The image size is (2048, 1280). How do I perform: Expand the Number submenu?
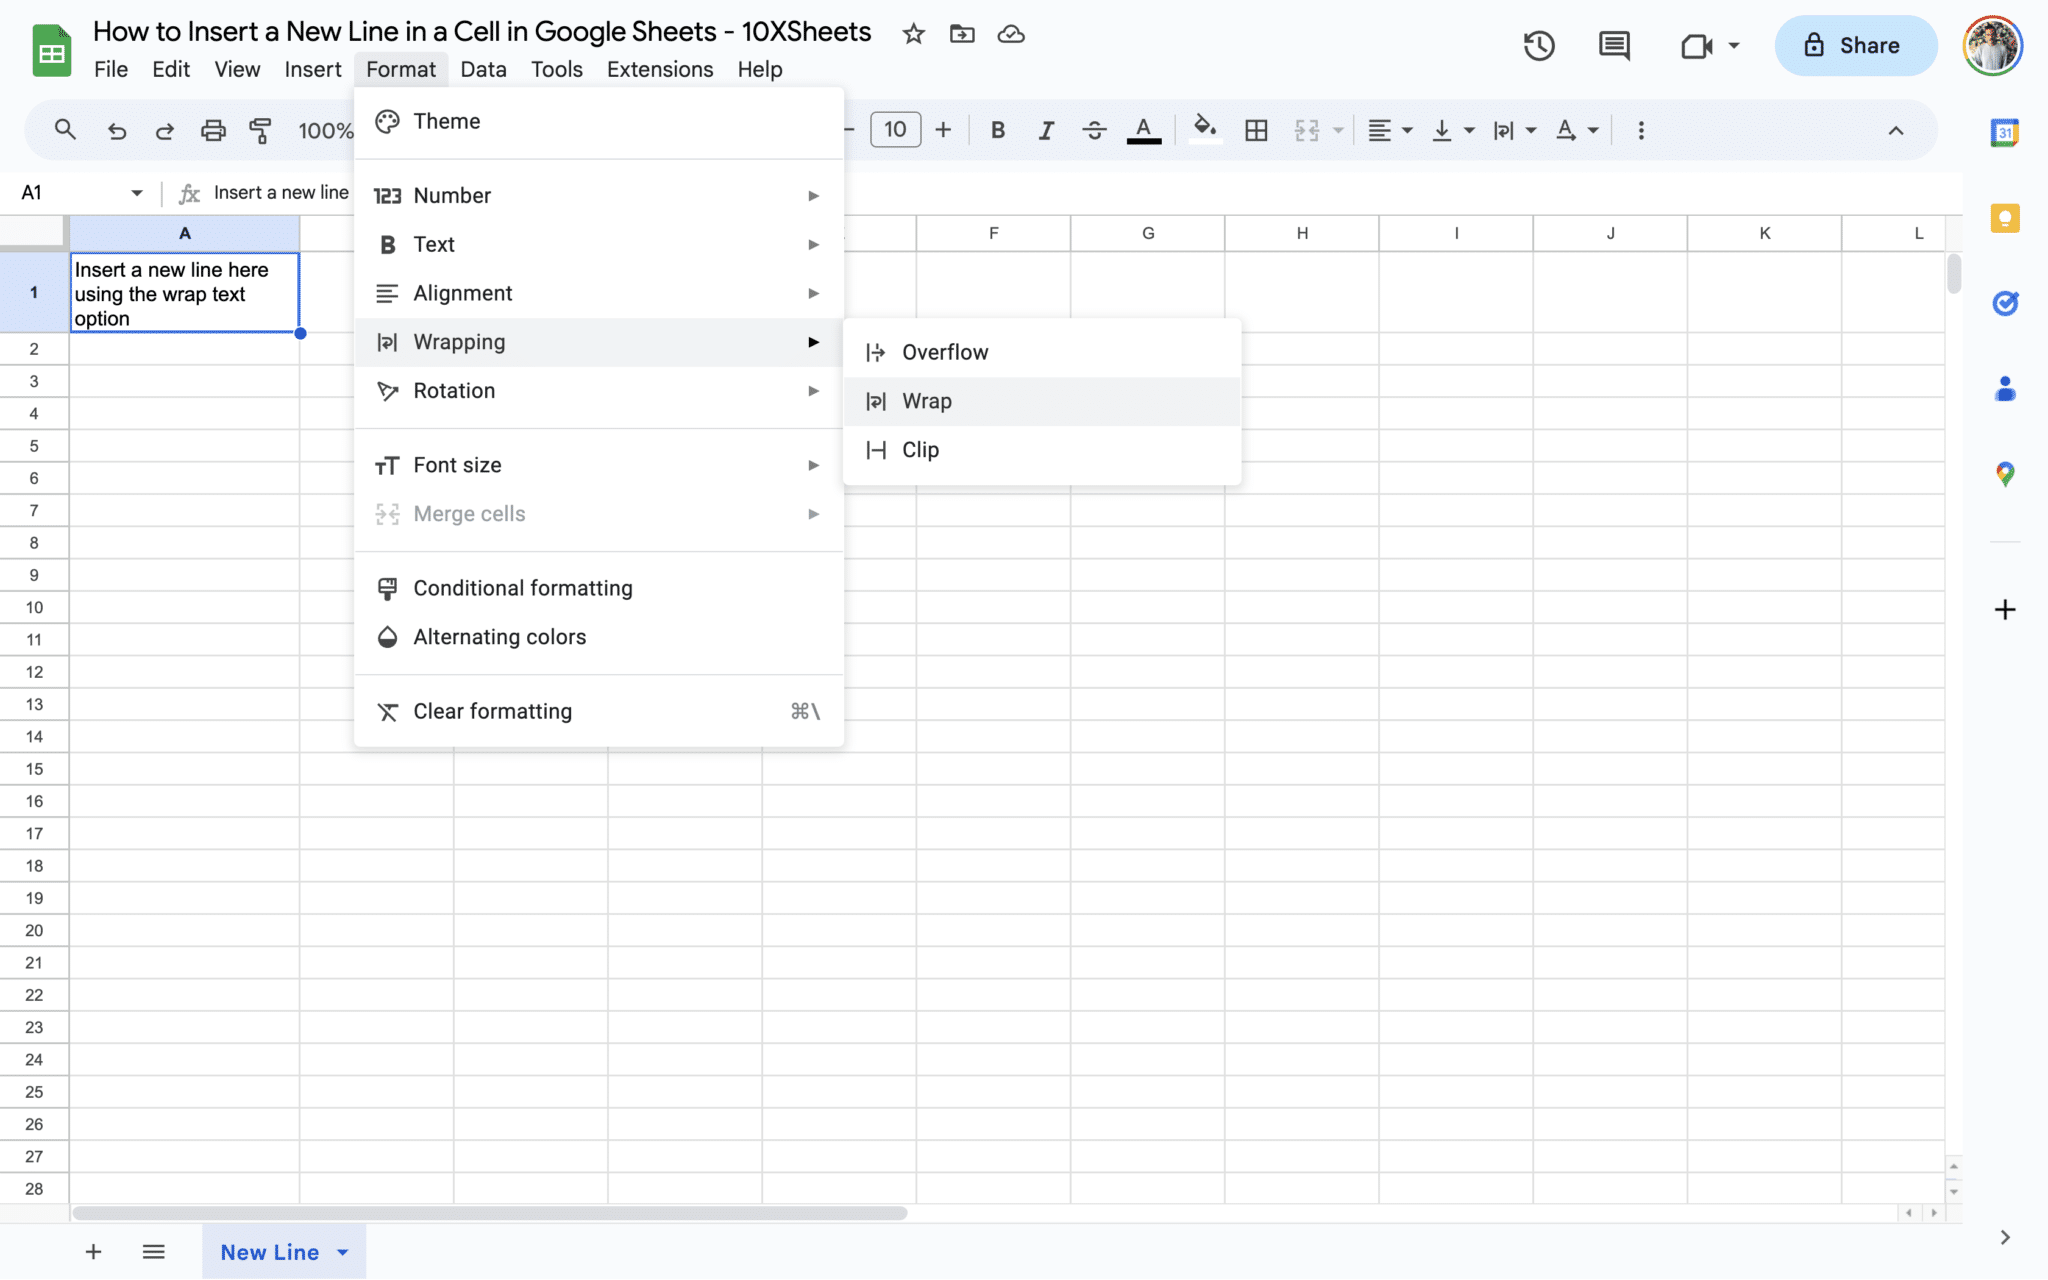coord(599,195)
